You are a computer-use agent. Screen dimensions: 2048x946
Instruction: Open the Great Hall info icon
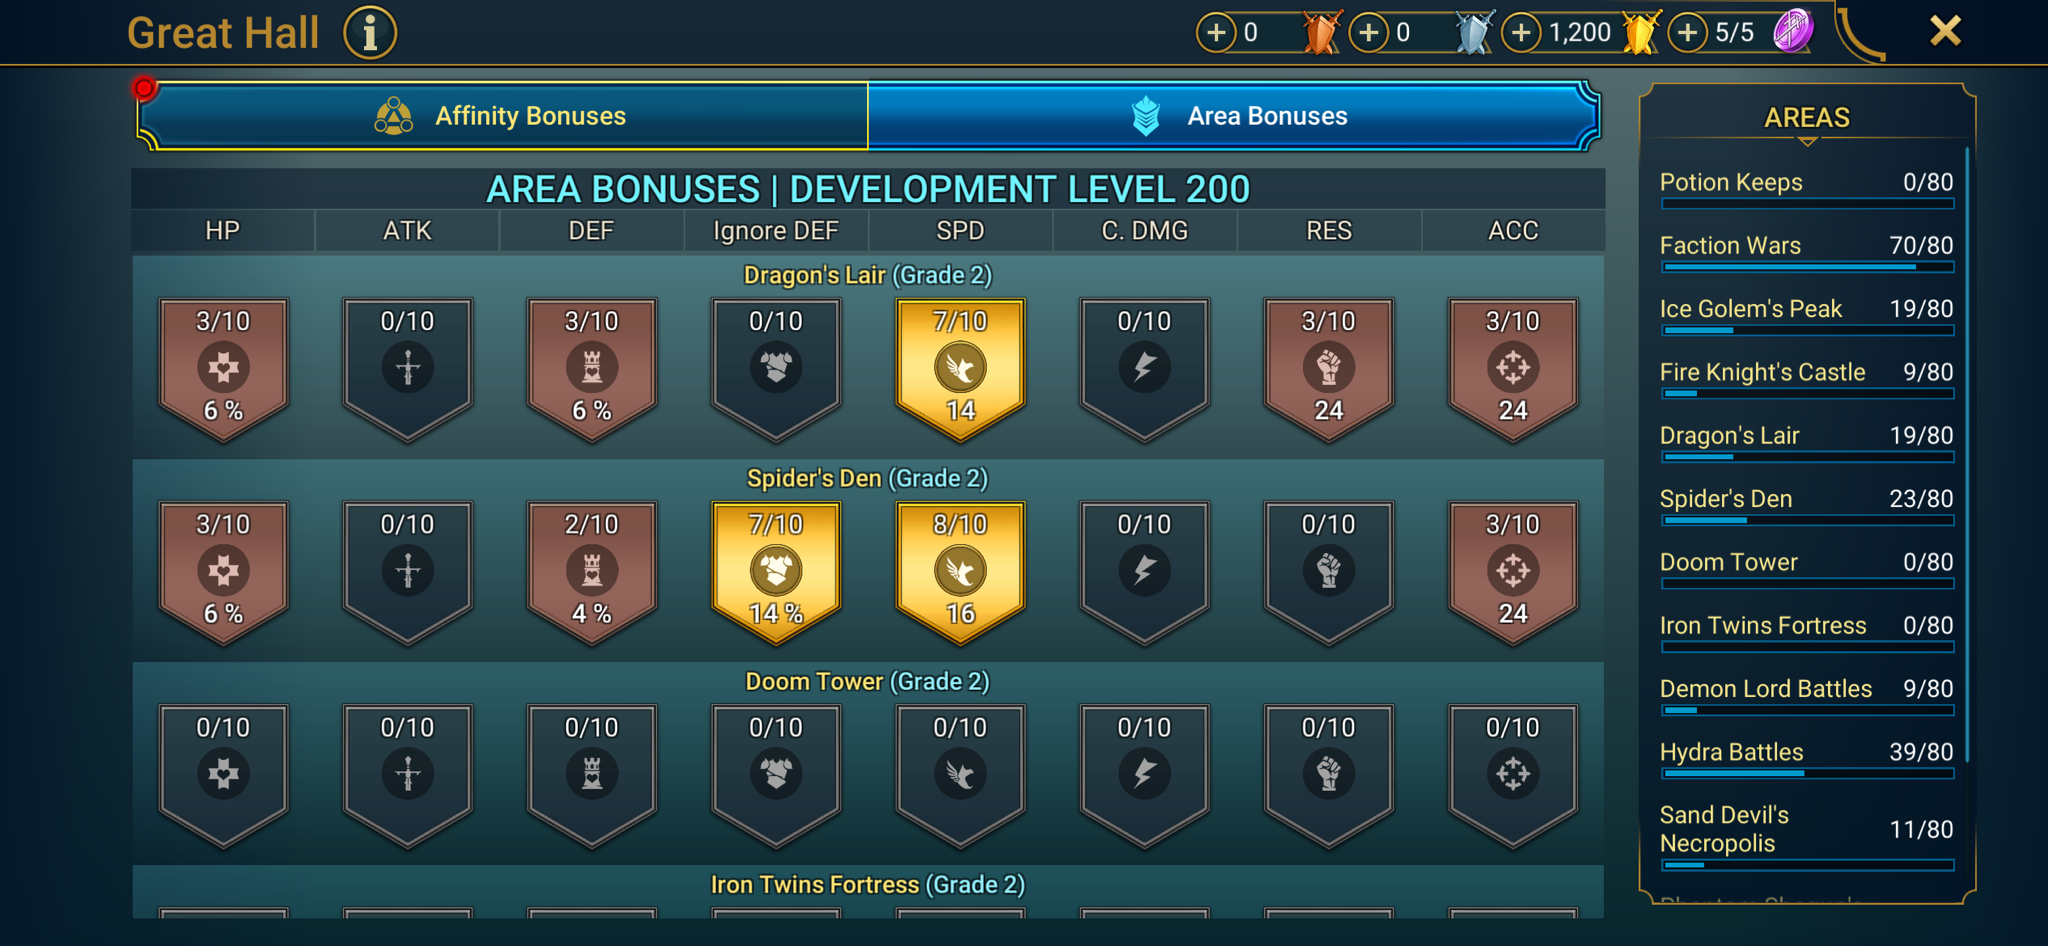pos(370,33)
